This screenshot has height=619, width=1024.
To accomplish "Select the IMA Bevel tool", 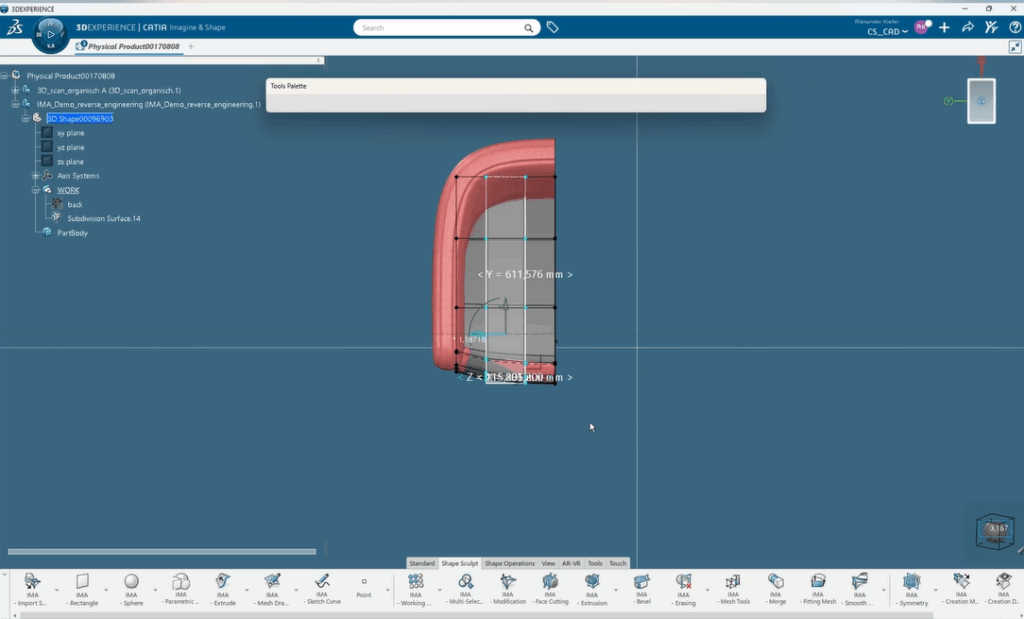I will click(x=641, y=582).
